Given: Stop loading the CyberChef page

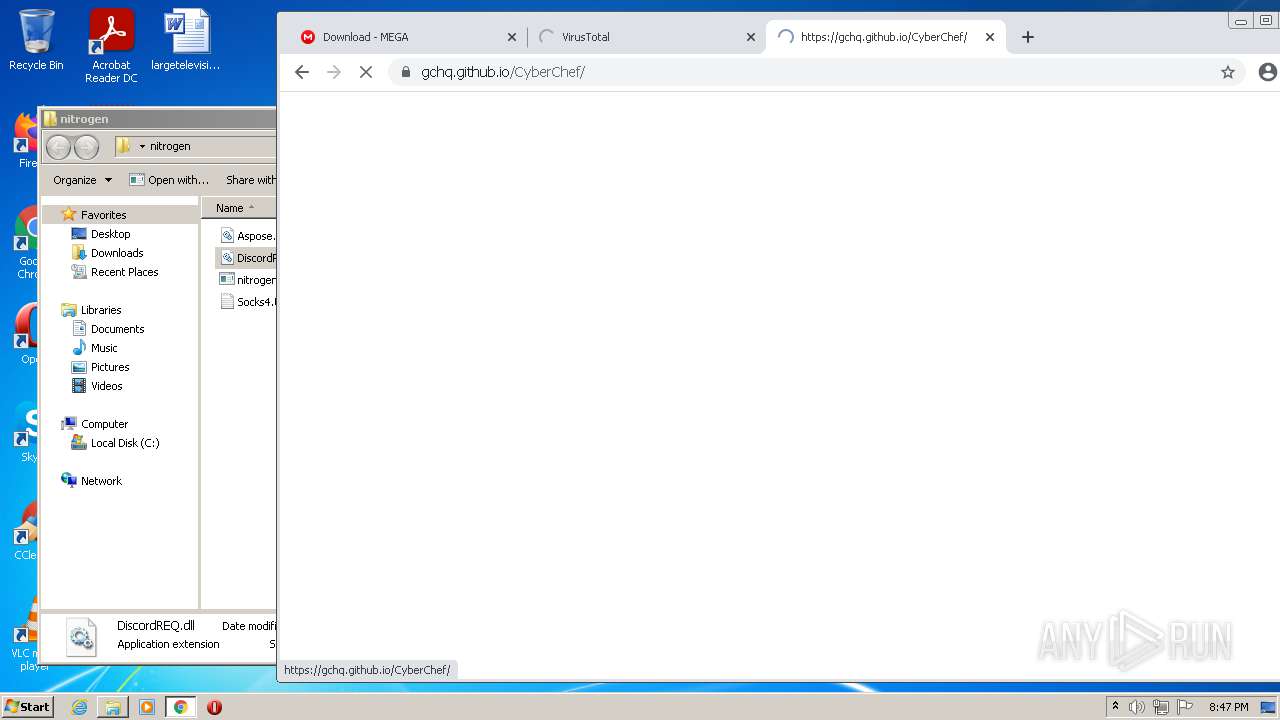Looking at the screenshot, I should click(366, 72).
